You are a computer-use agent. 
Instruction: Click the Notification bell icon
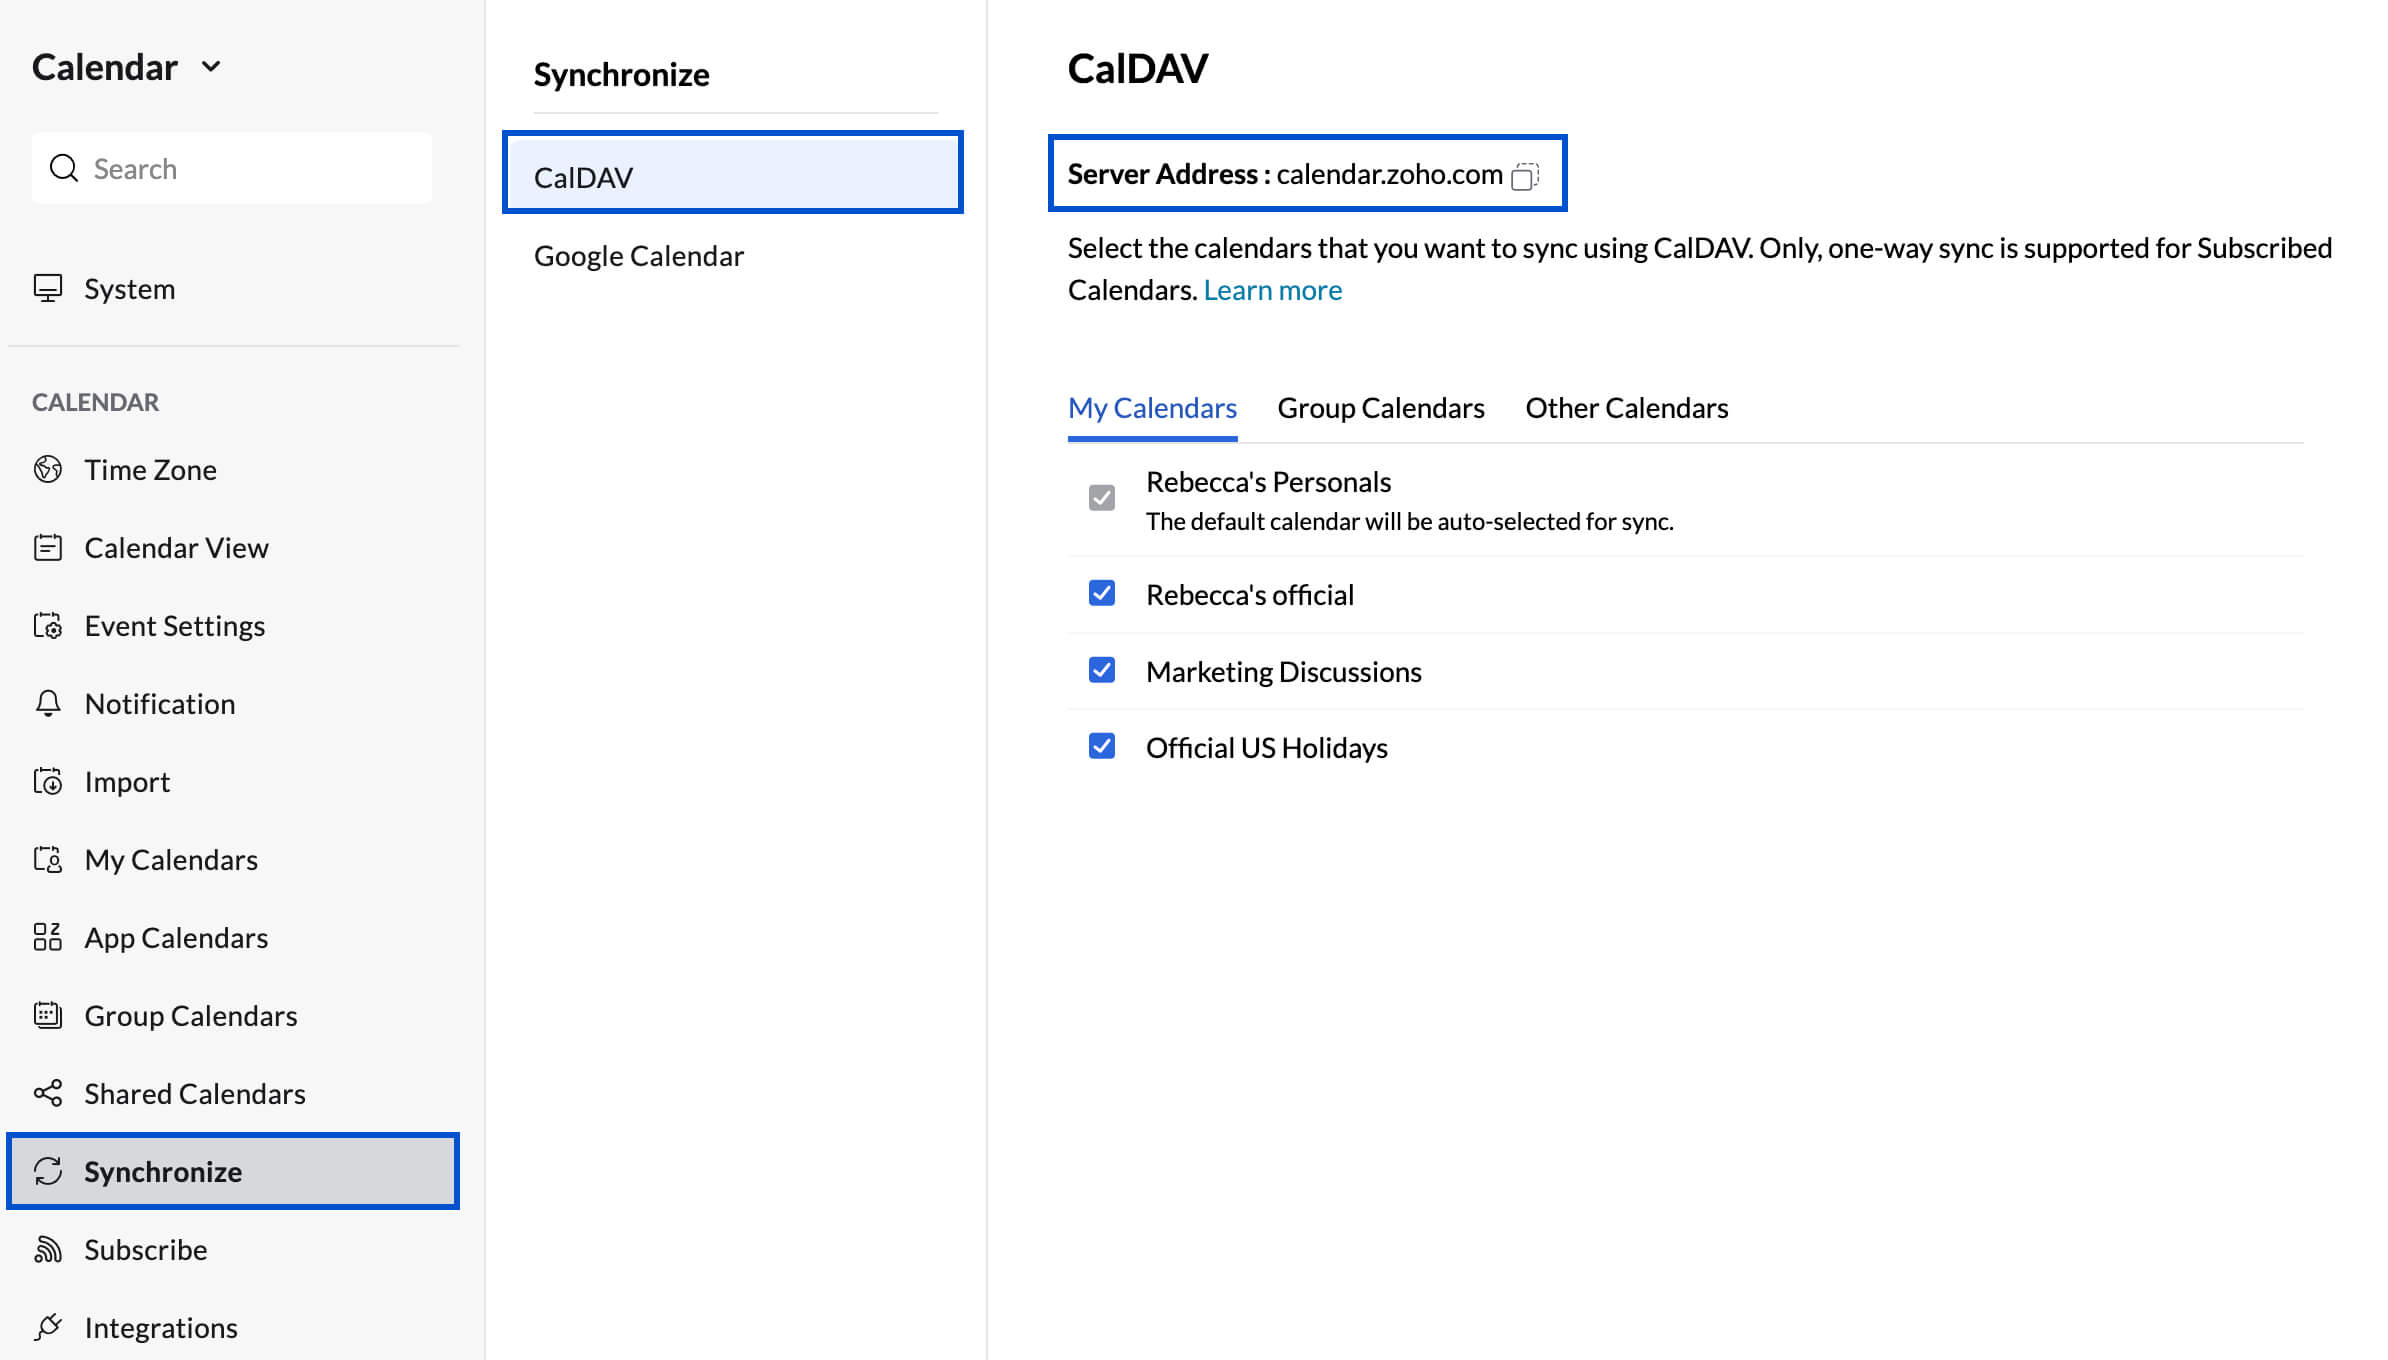48,703
